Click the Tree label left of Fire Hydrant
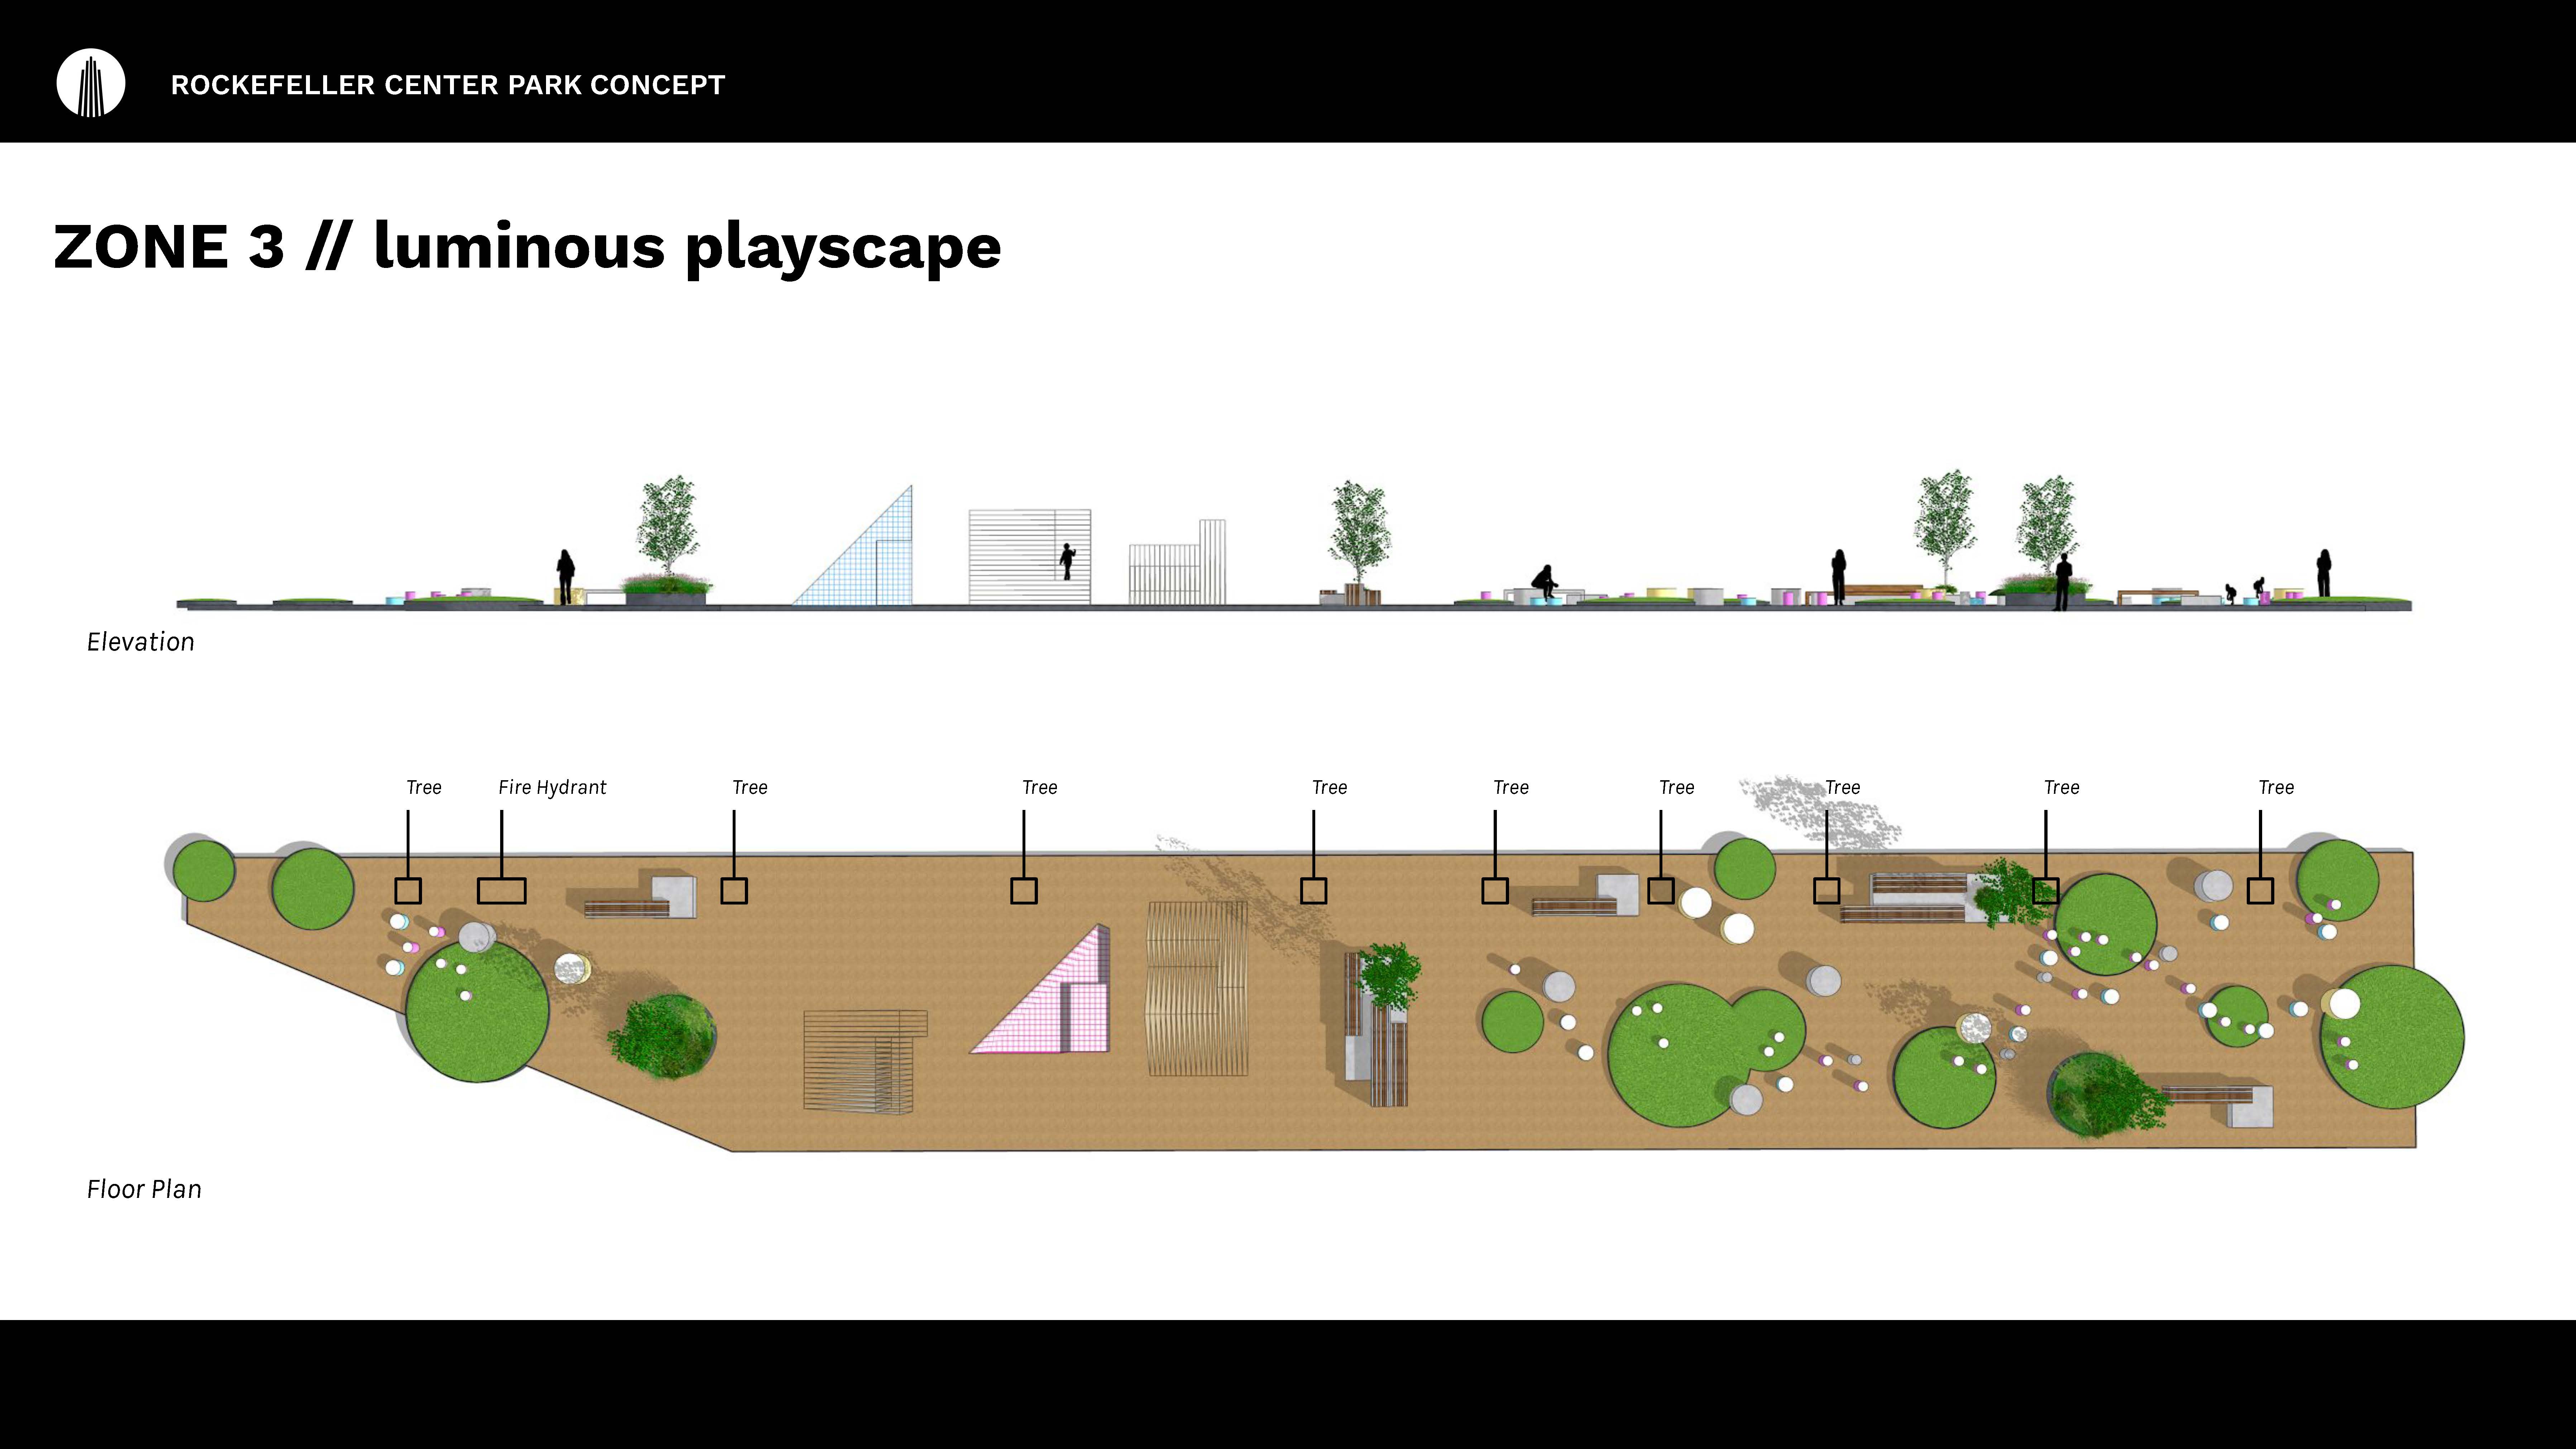 tap(424, 788)
